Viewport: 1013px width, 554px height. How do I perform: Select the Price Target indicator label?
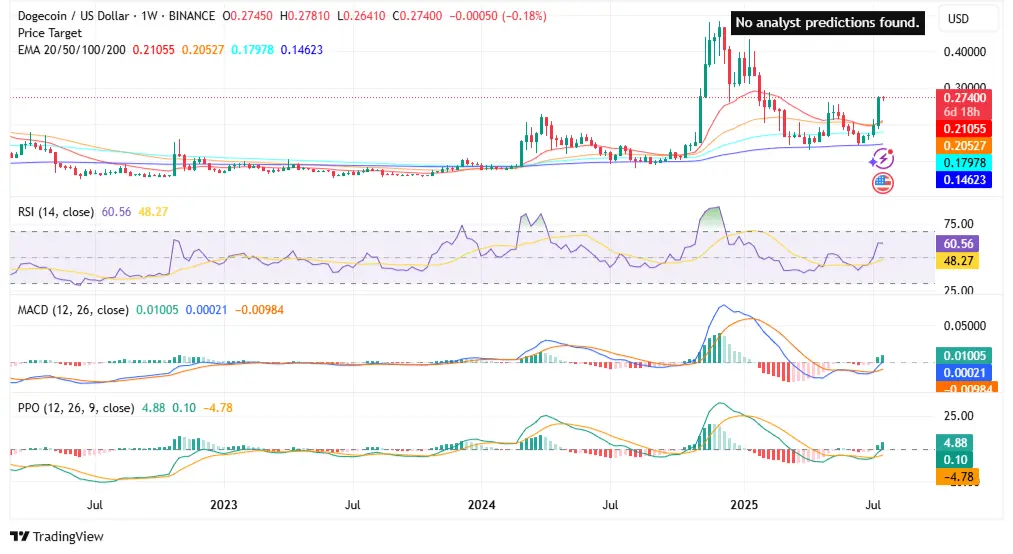pyautogui.click(x=50, y=33)
